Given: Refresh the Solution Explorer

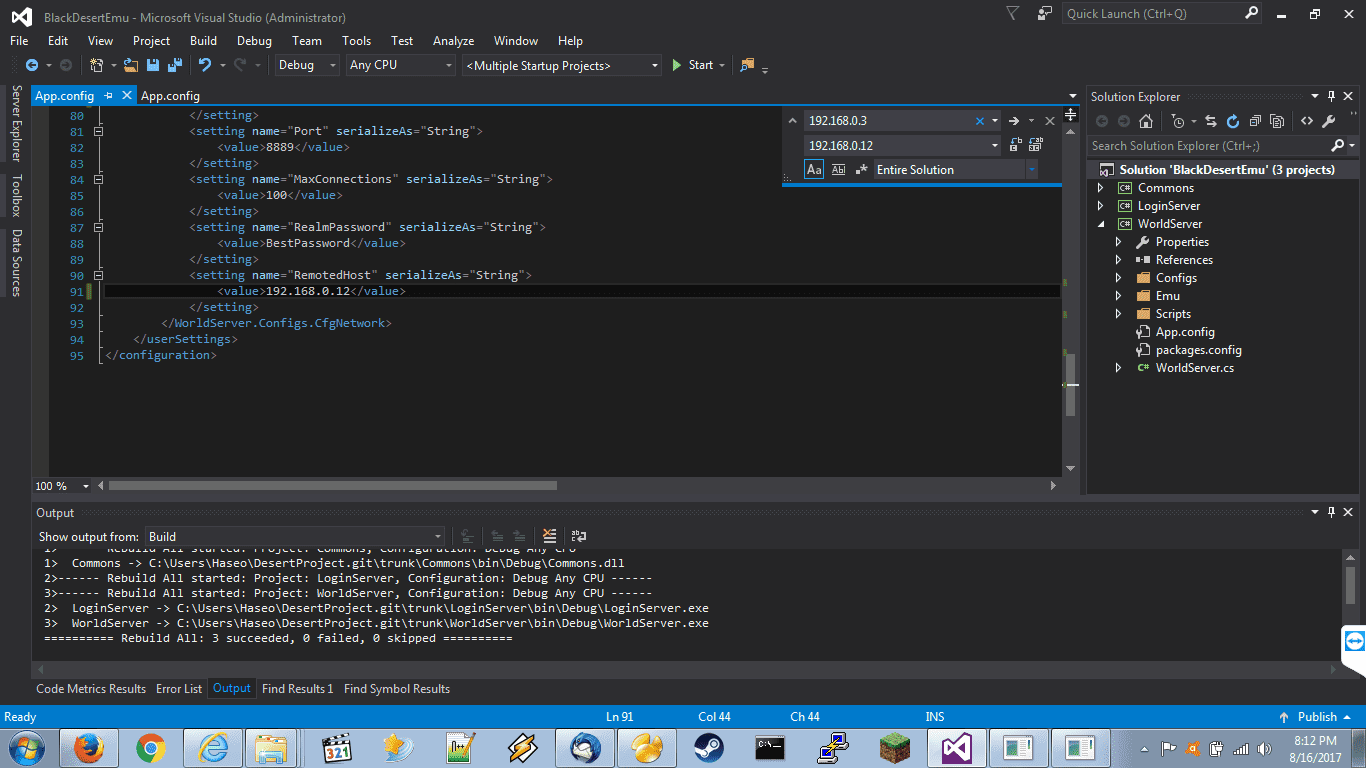Looking at the screenshot, I should pos(1233,121).
